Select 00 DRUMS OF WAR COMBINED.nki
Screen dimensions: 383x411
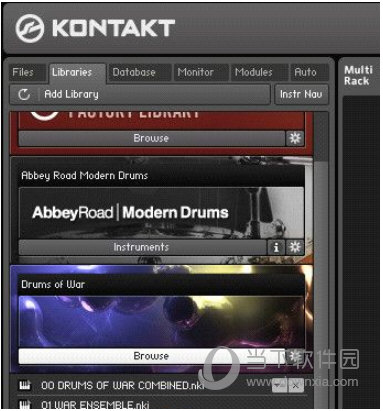click(123, 386)
